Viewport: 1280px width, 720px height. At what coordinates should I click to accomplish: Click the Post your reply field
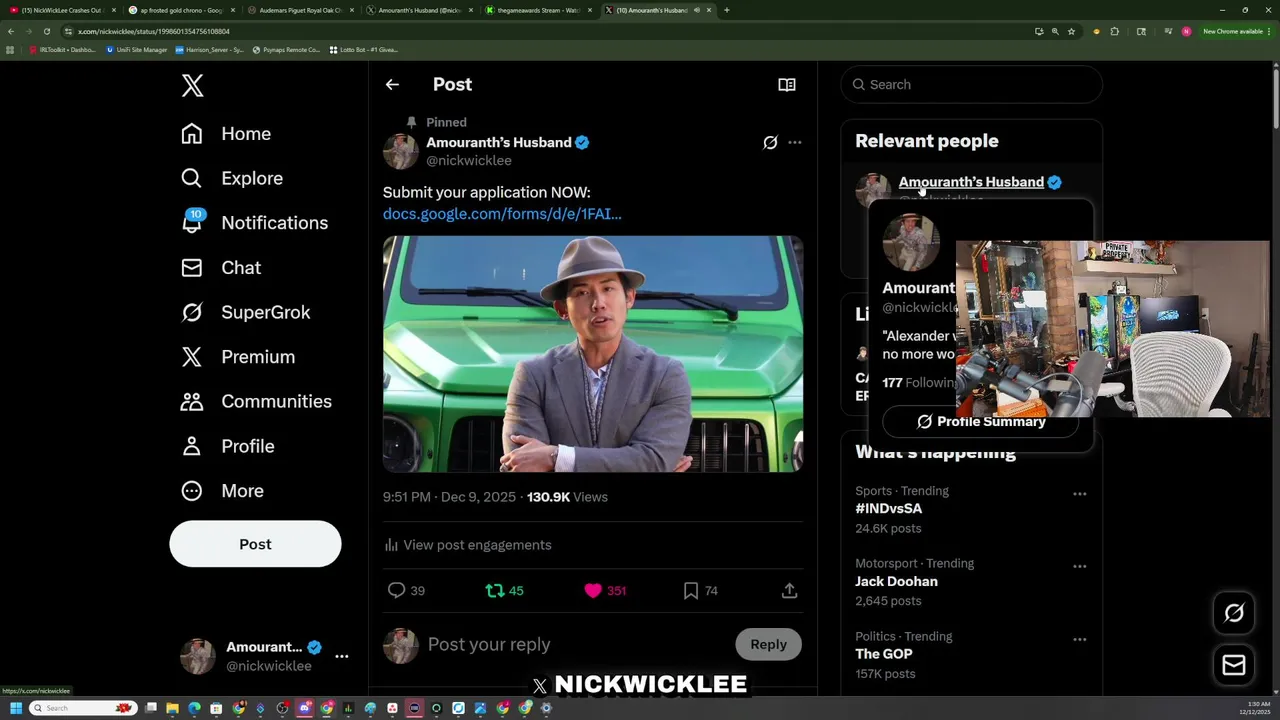pyautogui.click(x=575, y=645)
